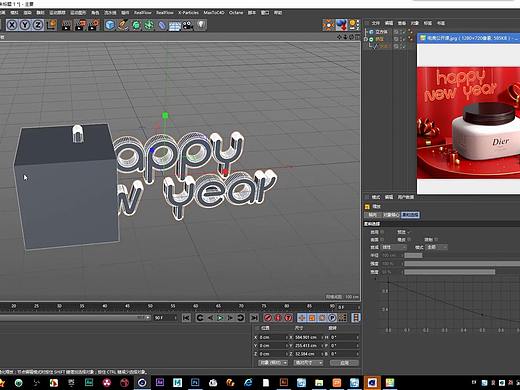Toggle the red autokey button
The width and height of the screenshot is (520, 390).
pos(278,318)
